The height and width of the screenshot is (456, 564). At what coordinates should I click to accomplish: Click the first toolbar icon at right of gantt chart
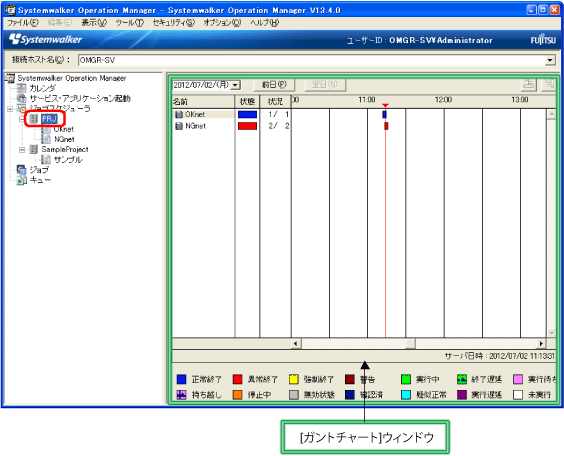point(528,85)
